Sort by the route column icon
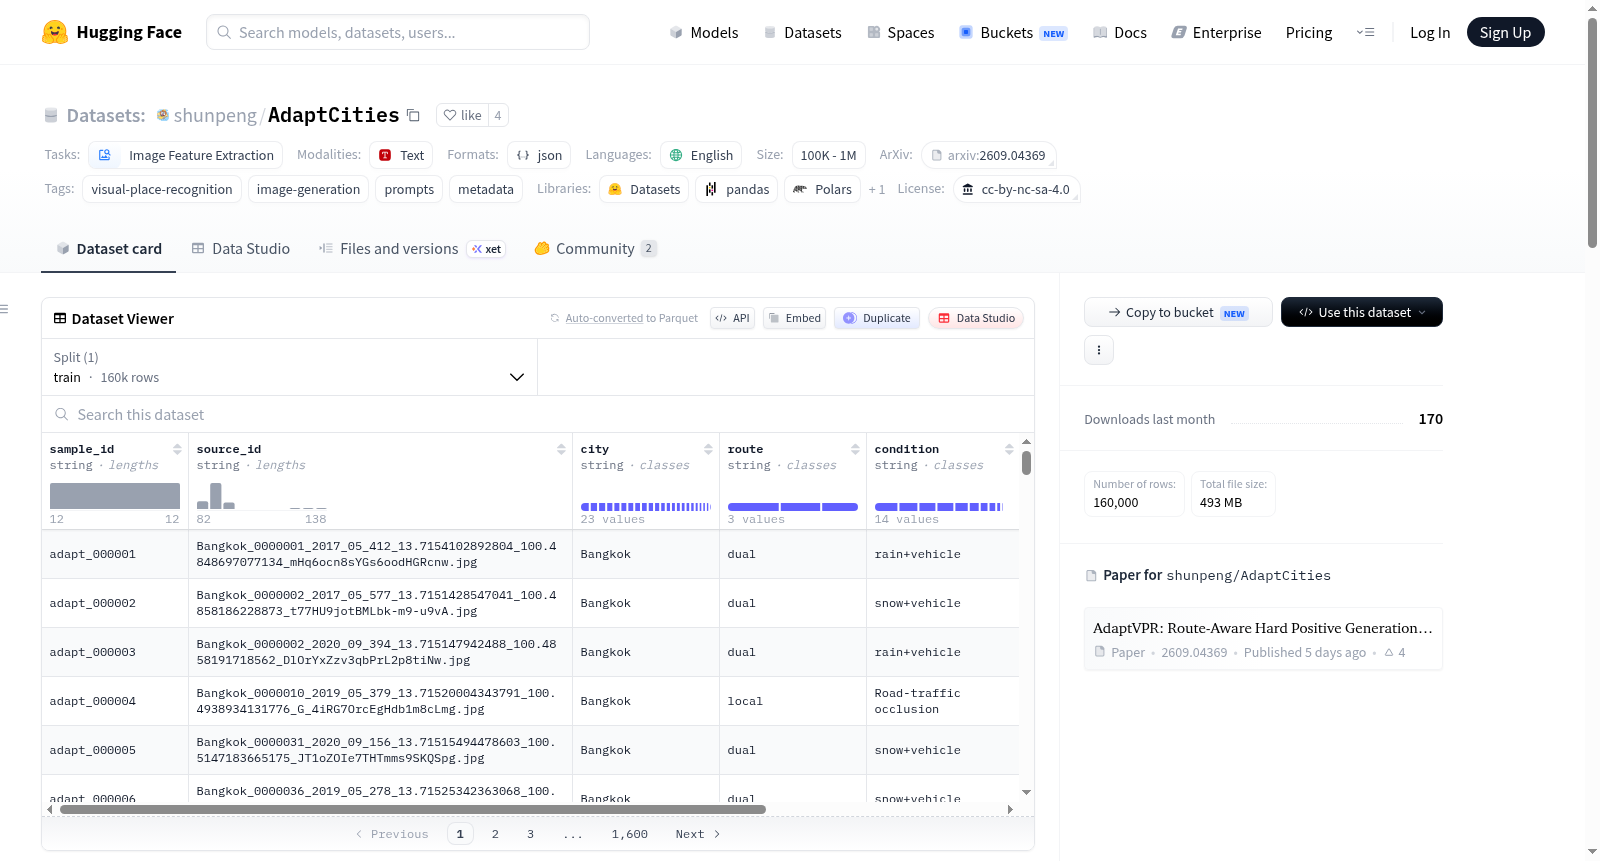Viewport: 1600px width, 861px height. [x=855, y=449]
